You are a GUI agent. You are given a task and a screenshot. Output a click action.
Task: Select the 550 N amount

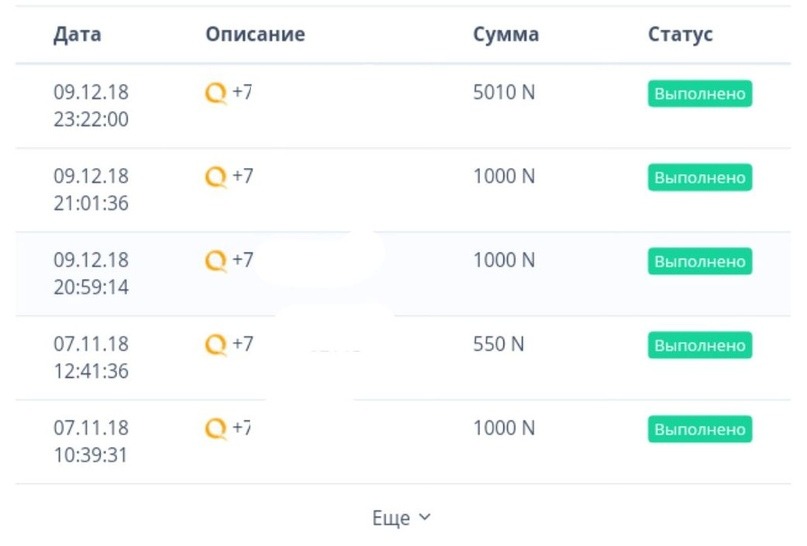(498, 345)
